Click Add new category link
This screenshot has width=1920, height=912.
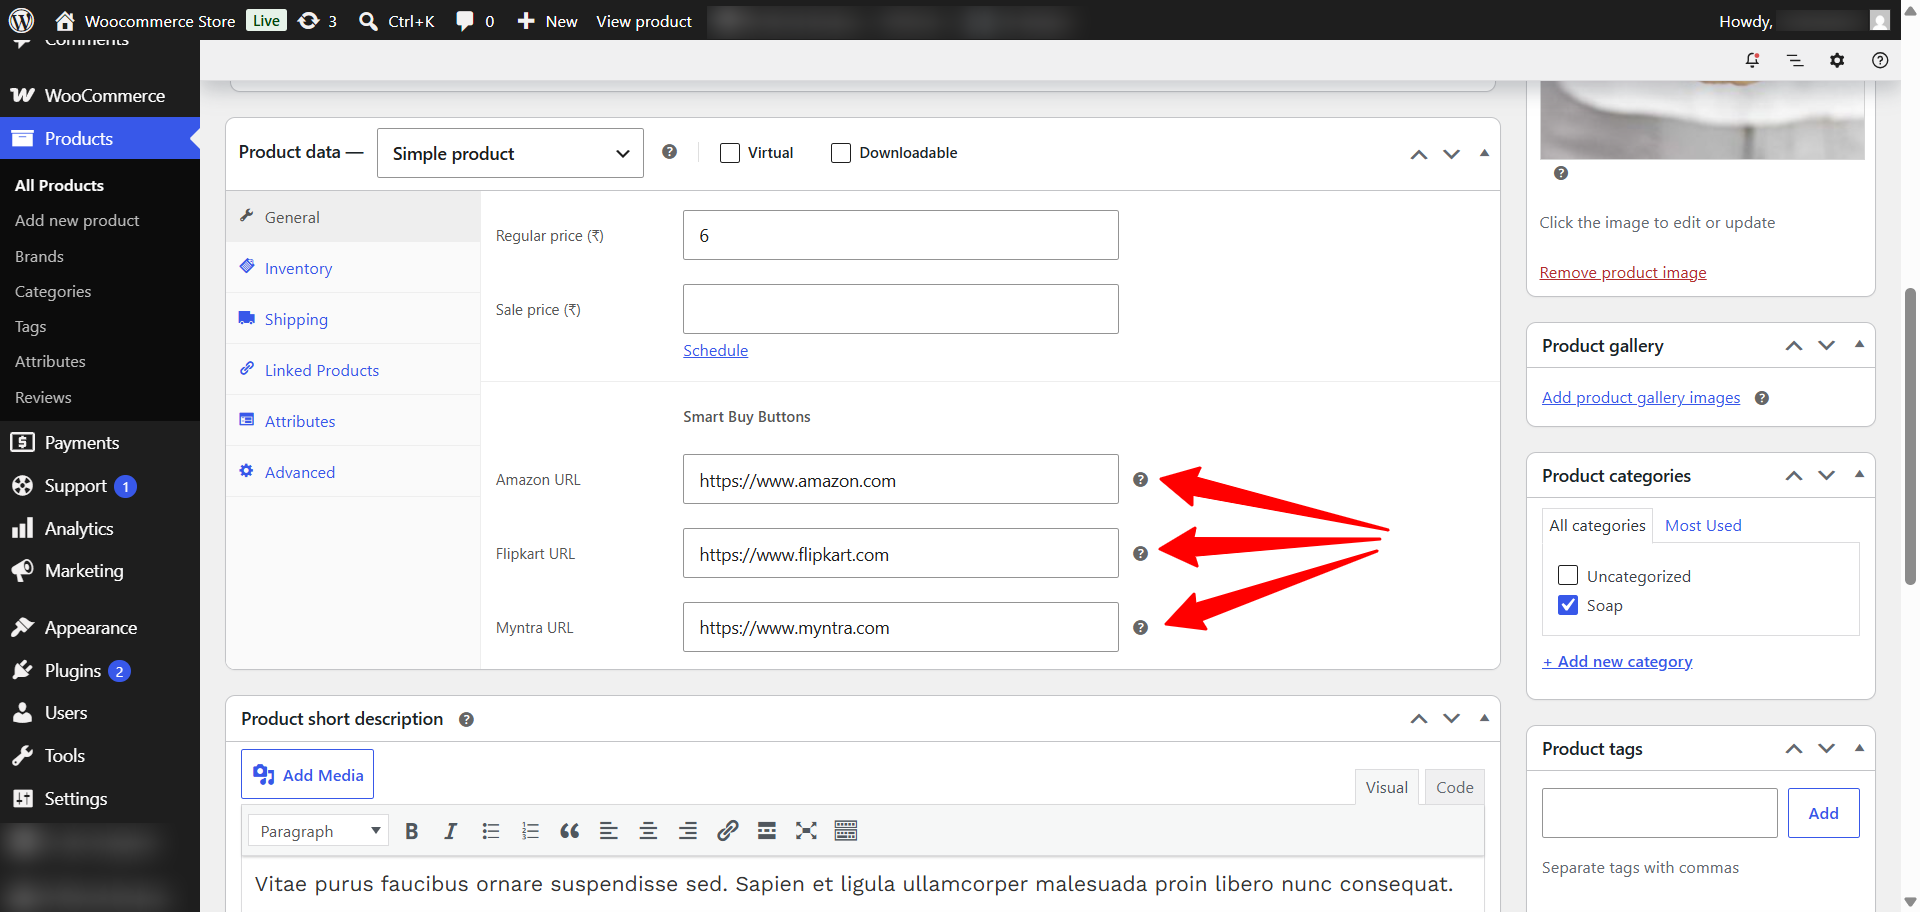point(1617,661)
